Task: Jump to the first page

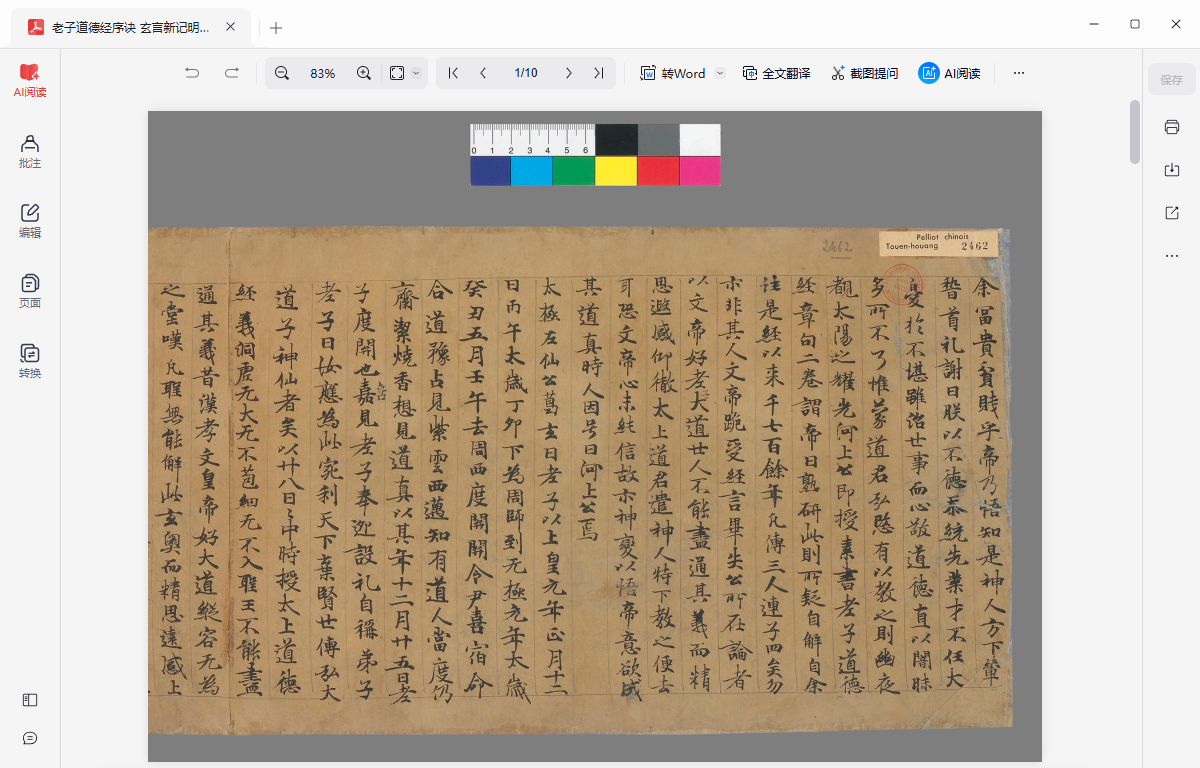Action: pyautogui.click(x=453, y=73)
